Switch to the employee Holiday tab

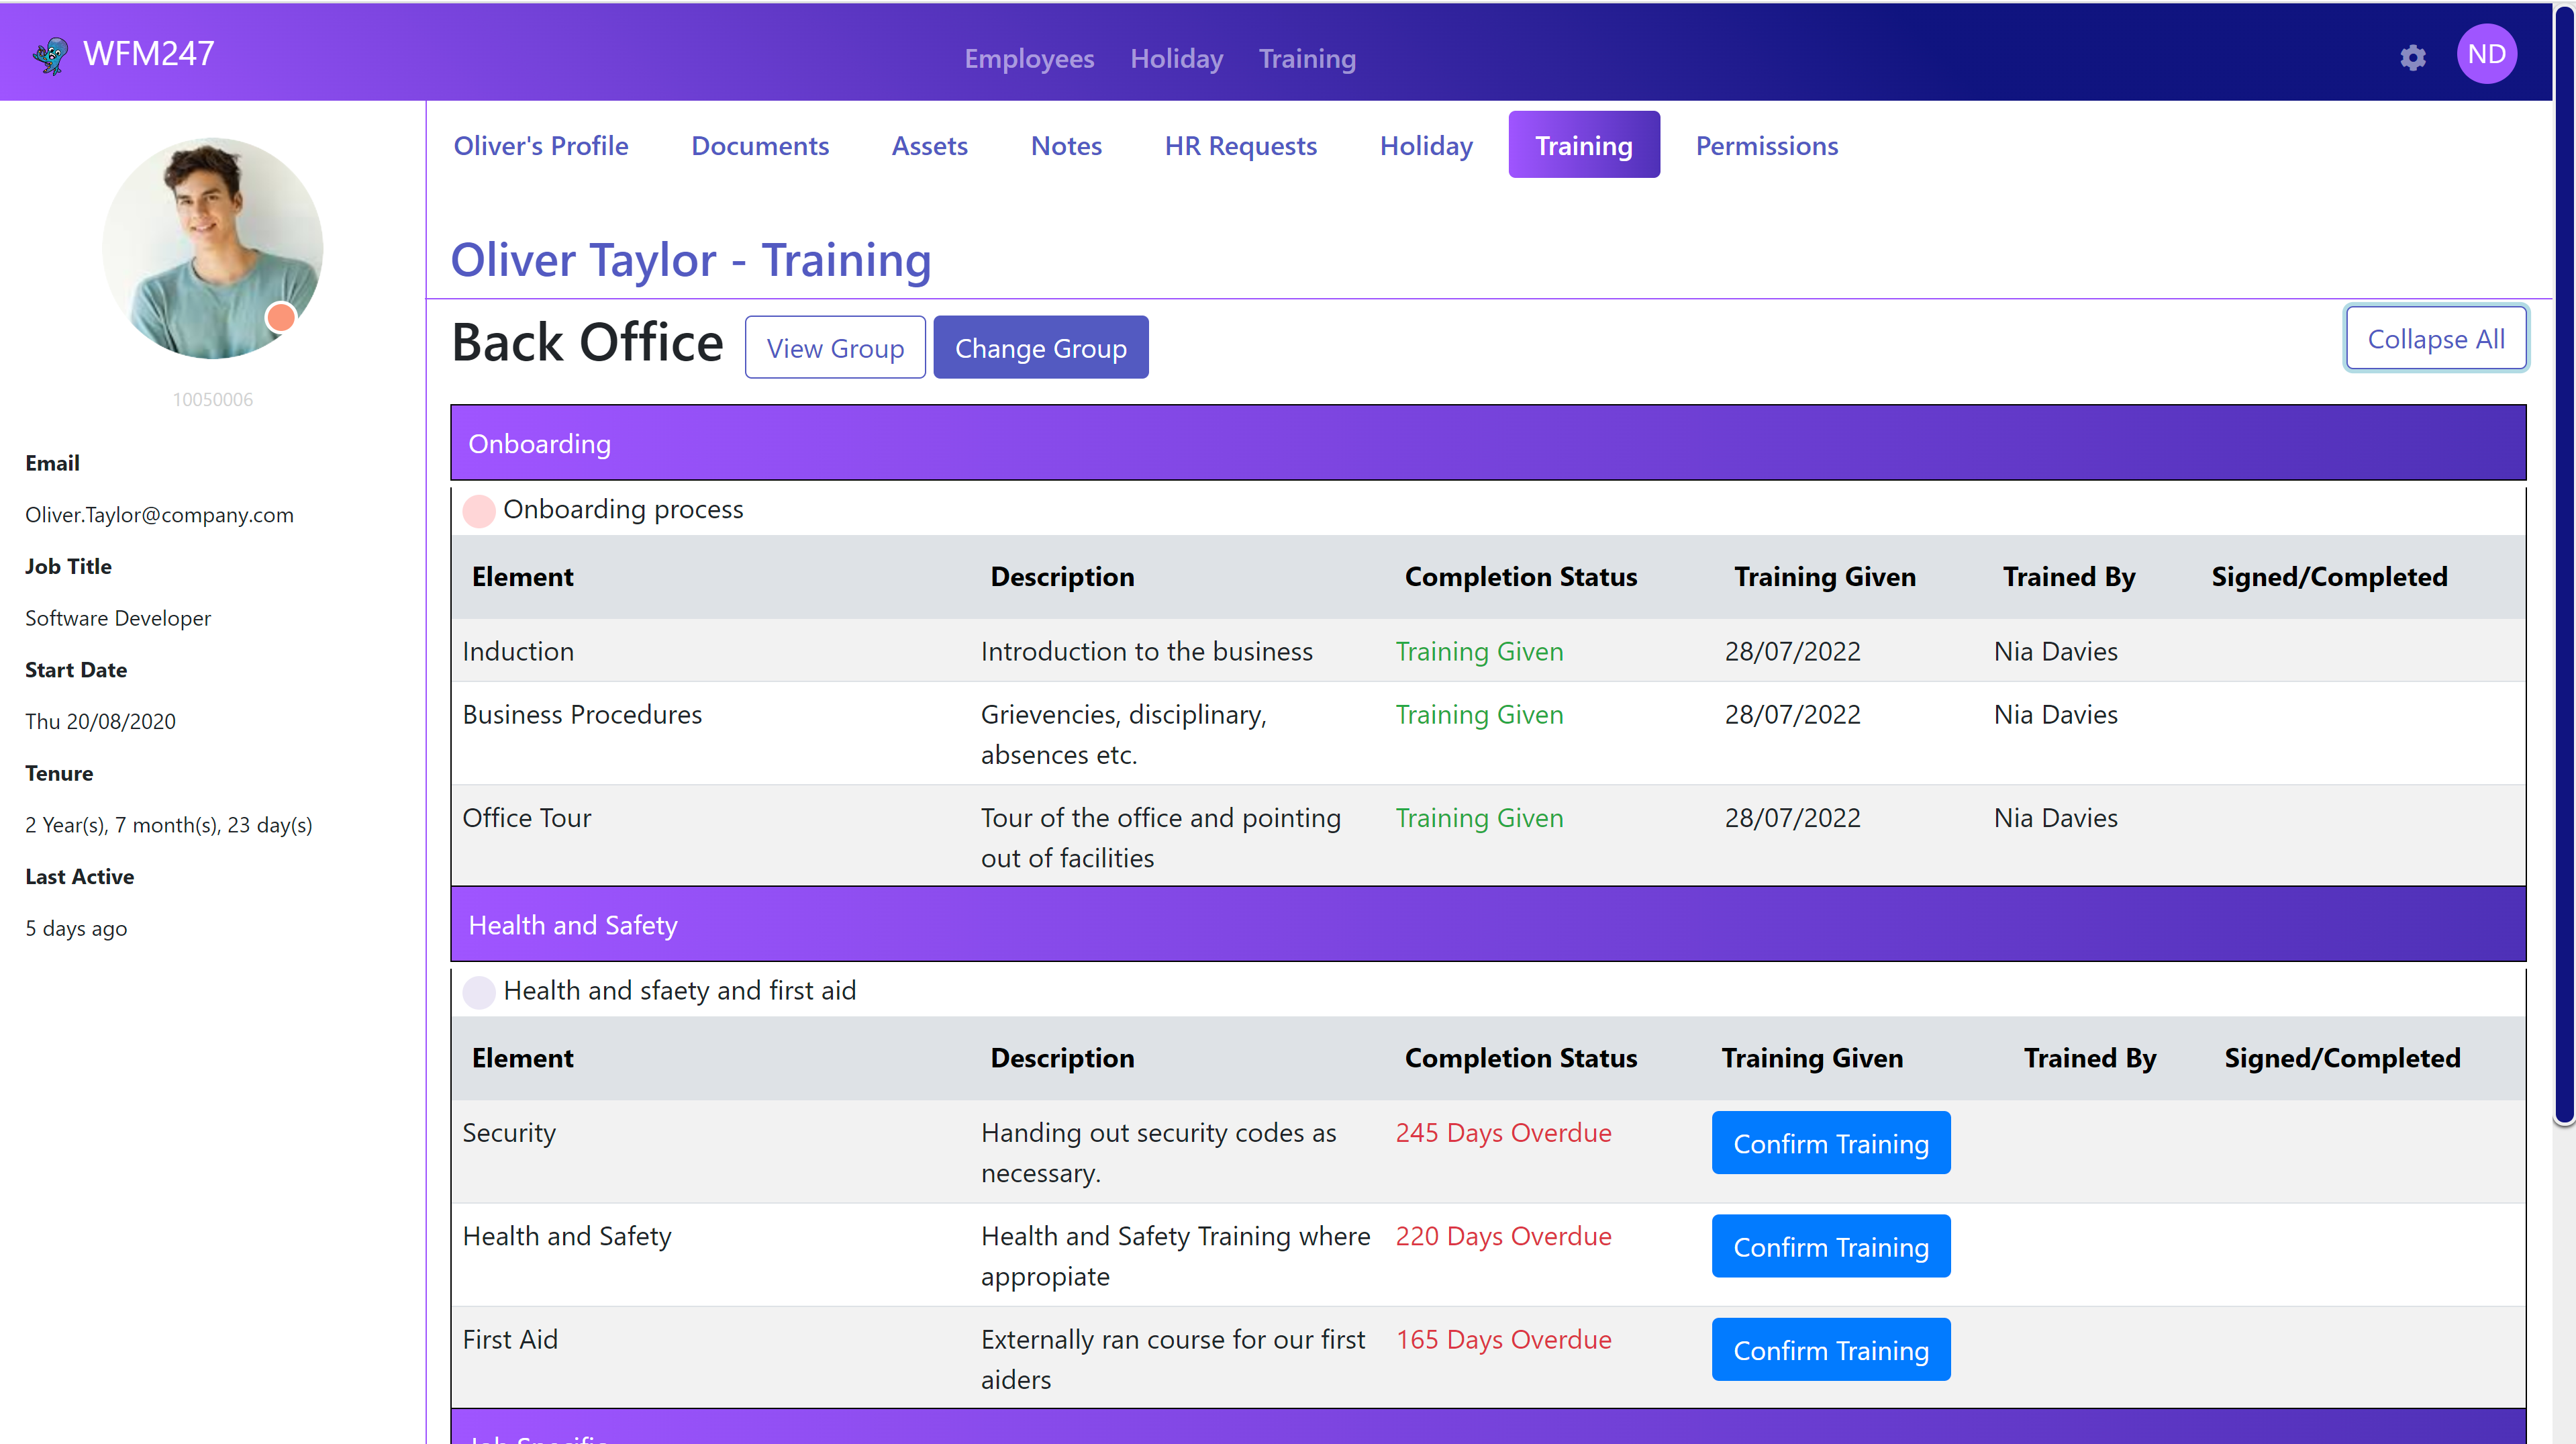tap(1426, 145)
